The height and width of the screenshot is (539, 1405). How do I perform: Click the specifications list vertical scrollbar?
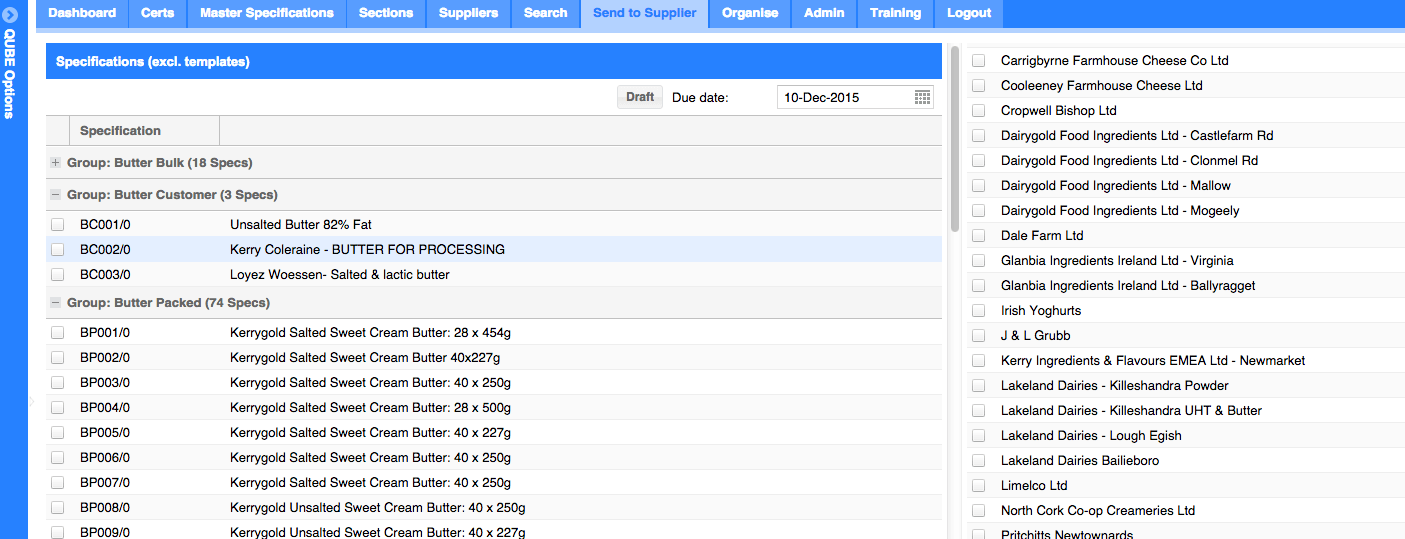click(x=954, y=140)
